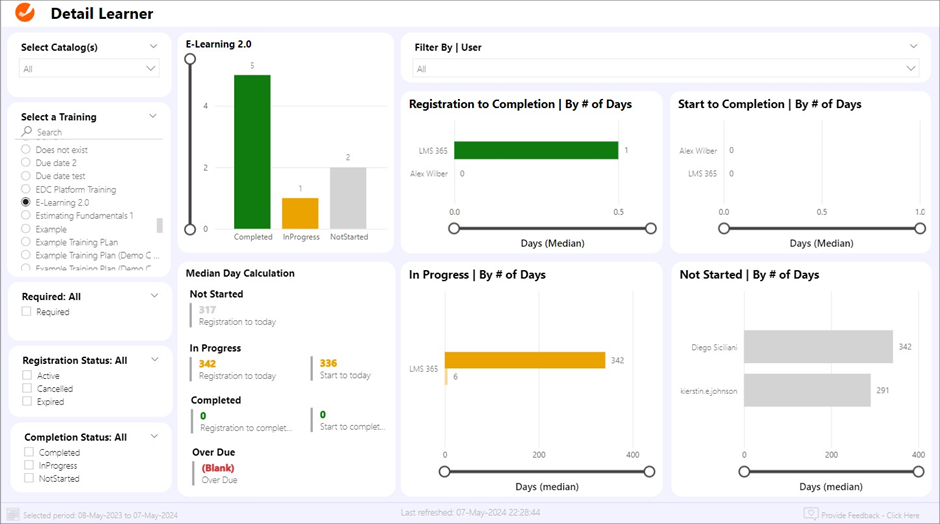Select the EDC Platform Training radio option
The width and height of the screenshot is (940, 524).
pos(26,189)
